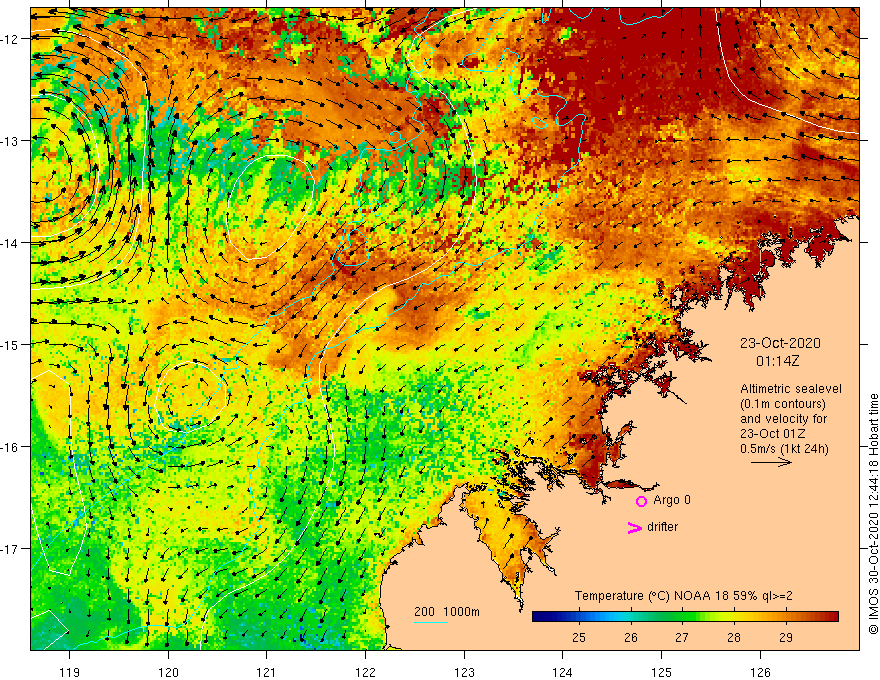Screen dimensions: 880x680
Task: Click the '200 1000m' depth label
Action: [x=447, y=612]
